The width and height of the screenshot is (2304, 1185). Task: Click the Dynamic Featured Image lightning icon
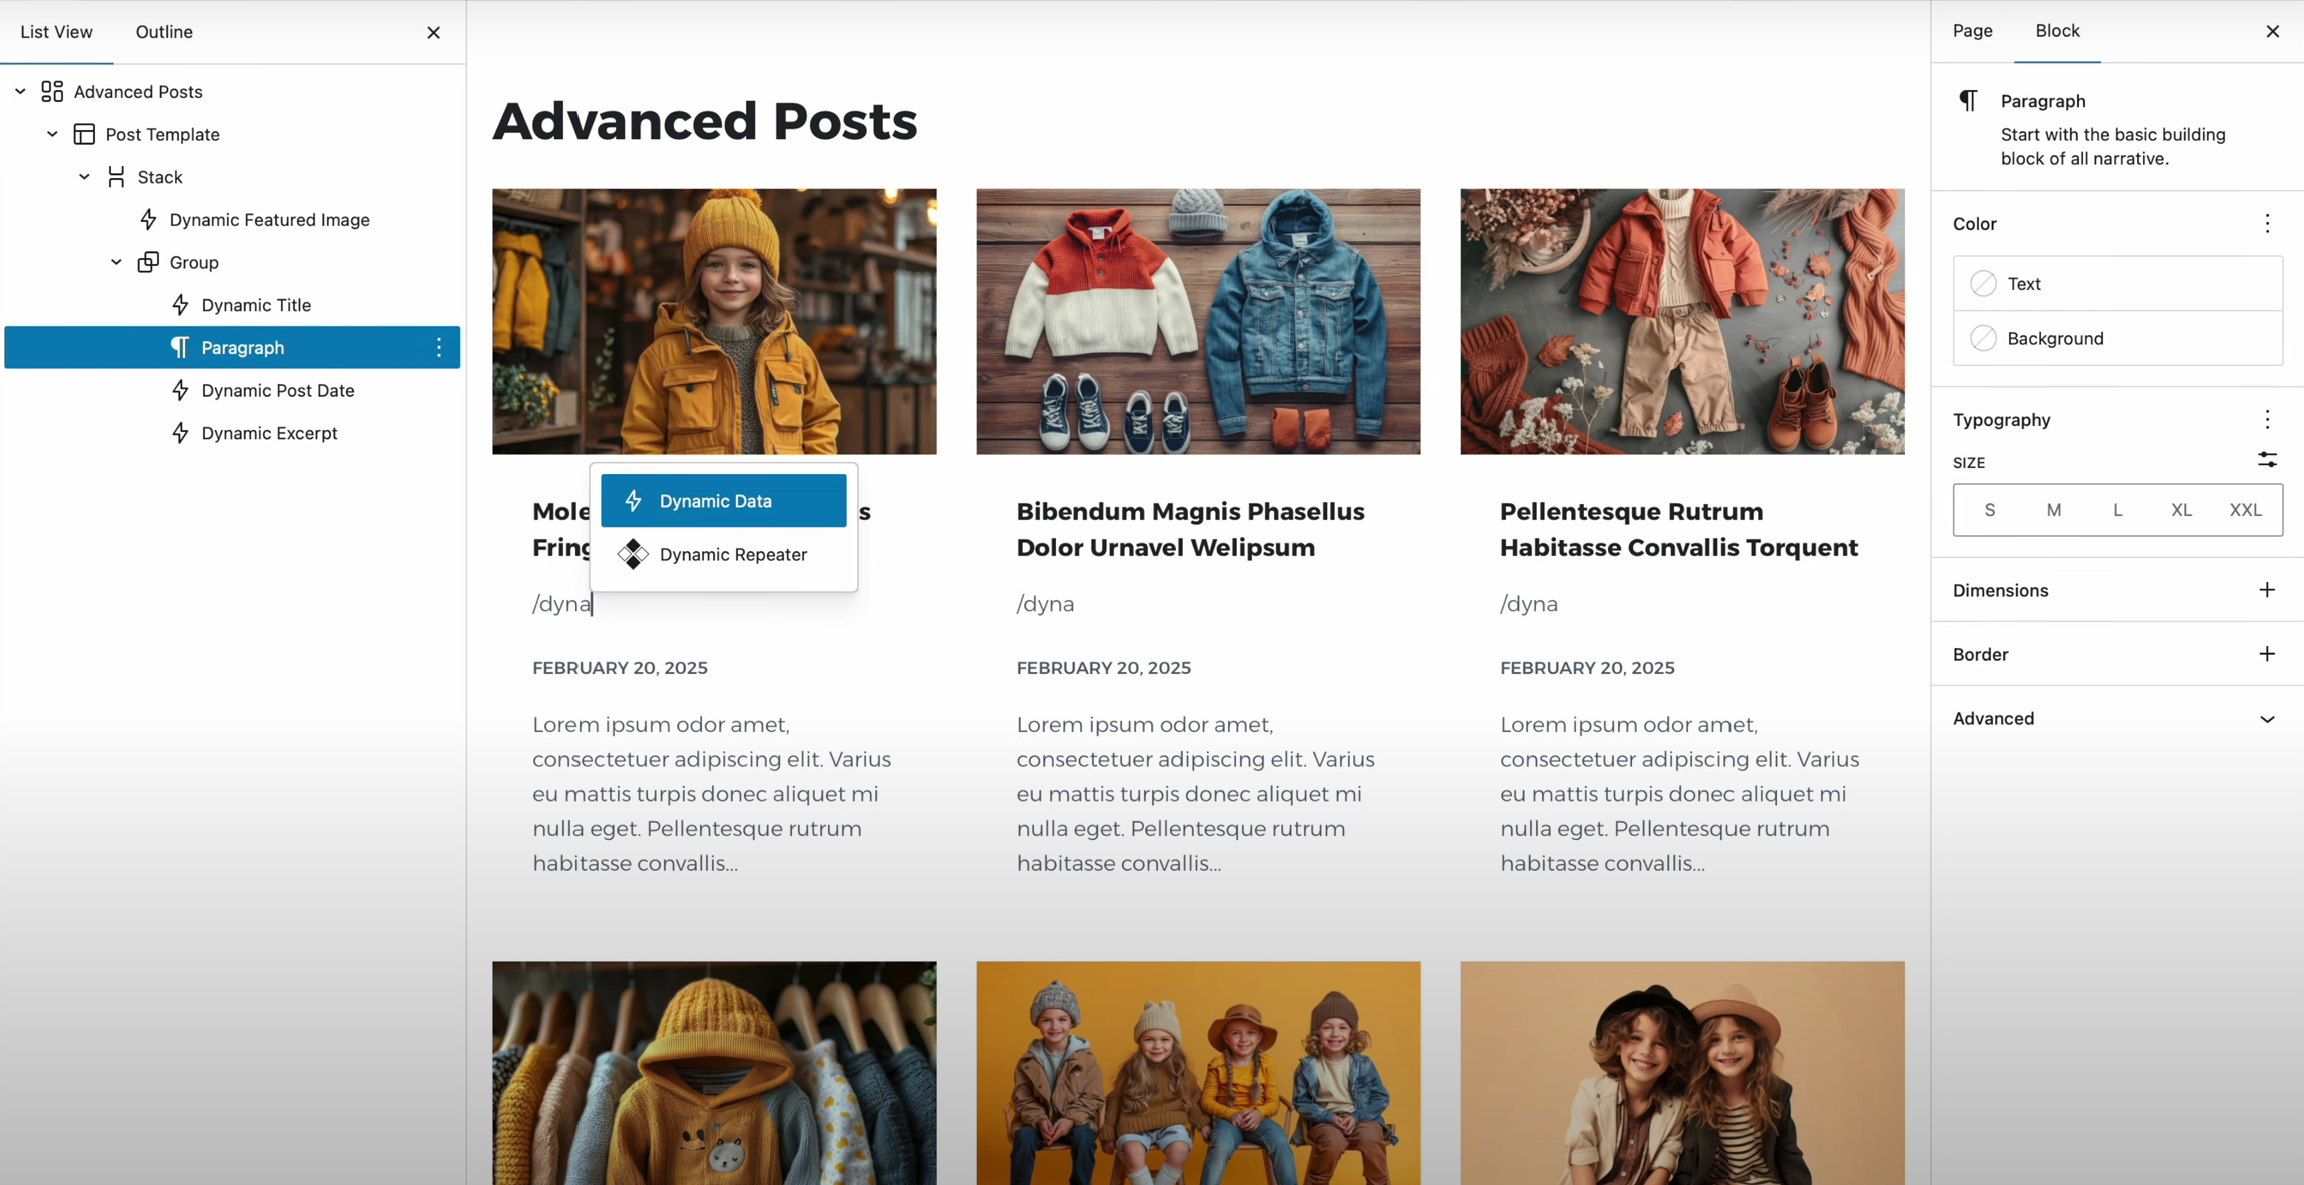[148, 219]
